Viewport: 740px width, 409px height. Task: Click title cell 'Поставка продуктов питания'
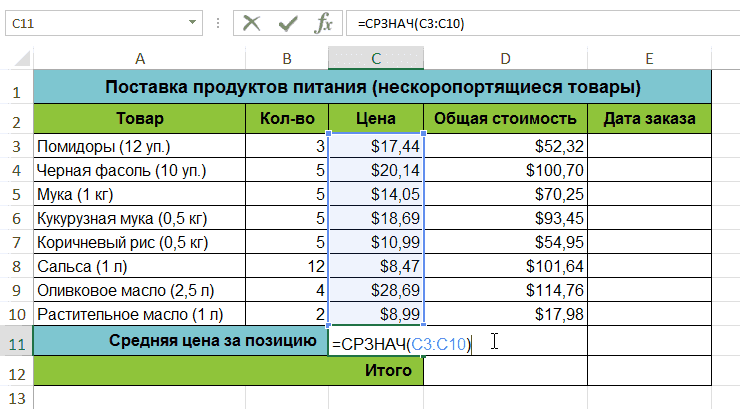372,87
